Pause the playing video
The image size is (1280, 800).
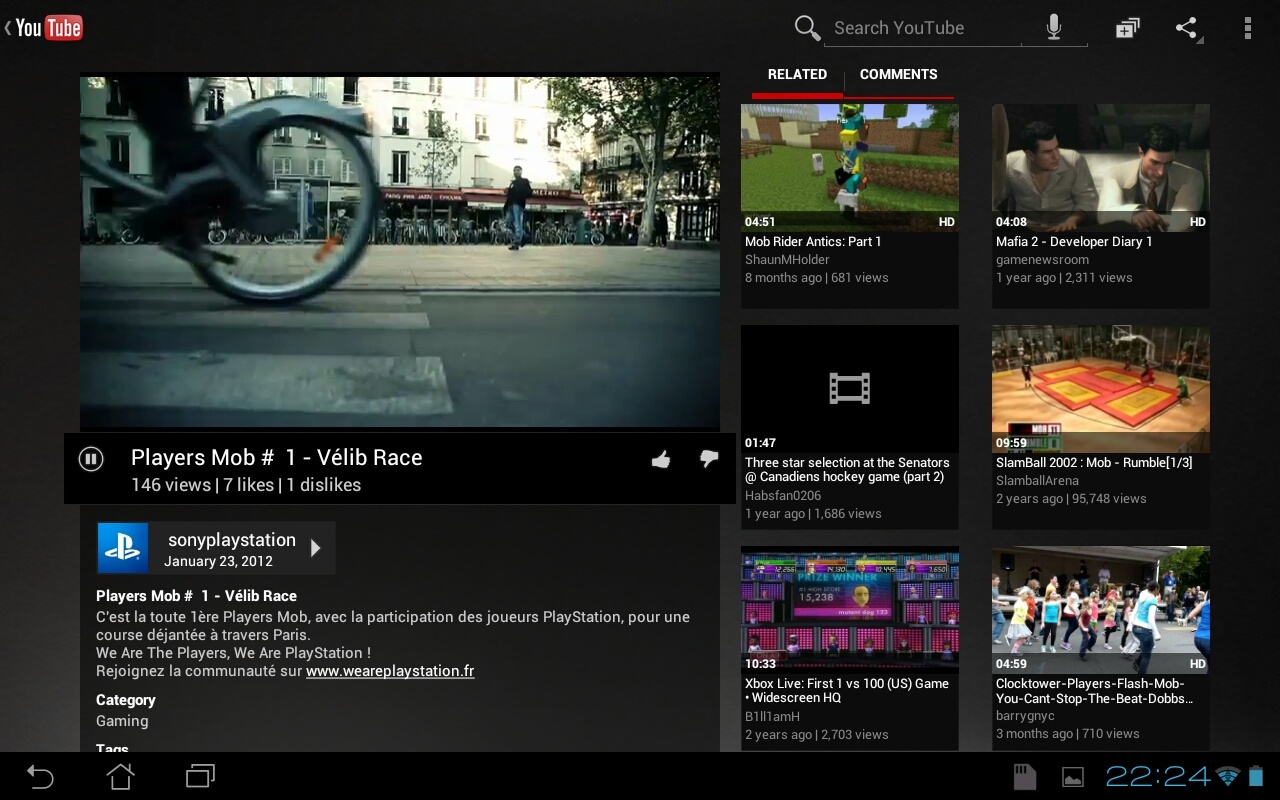[91, 459]
